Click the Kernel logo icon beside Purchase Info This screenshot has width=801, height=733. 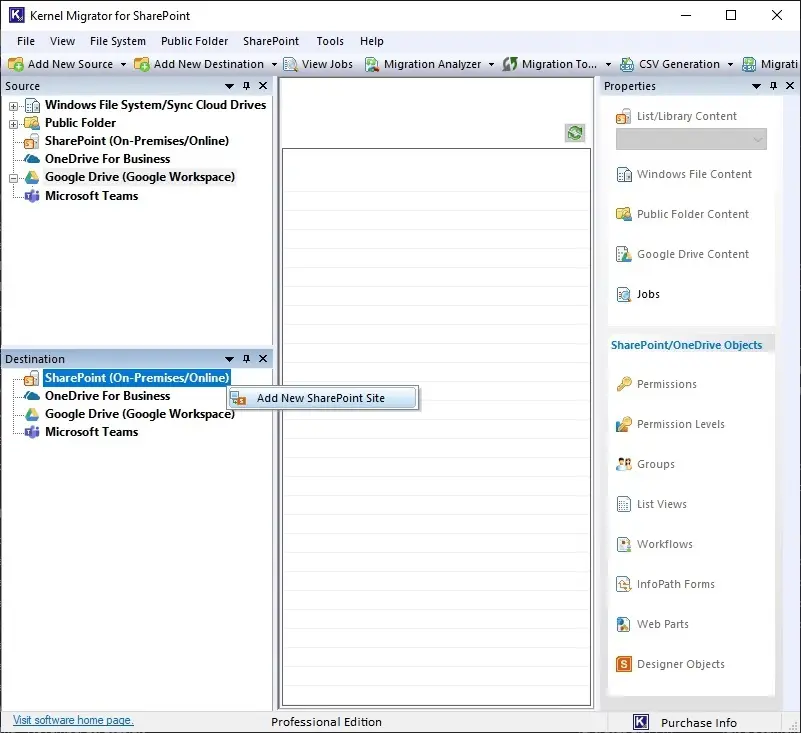pos(641,722)
